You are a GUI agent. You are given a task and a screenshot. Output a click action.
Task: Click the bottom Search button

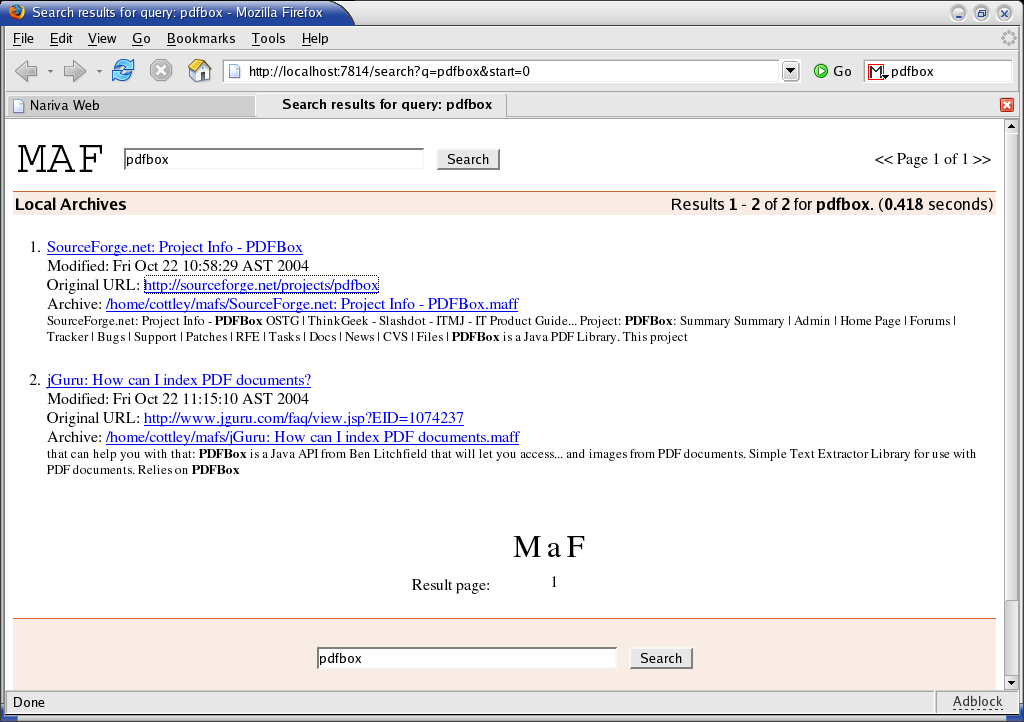point(661,658)
